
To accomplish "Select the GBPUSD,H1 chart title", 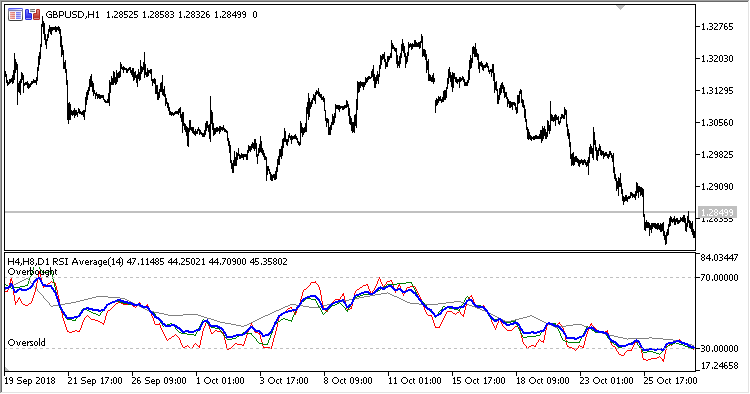I will pos(72,15).
